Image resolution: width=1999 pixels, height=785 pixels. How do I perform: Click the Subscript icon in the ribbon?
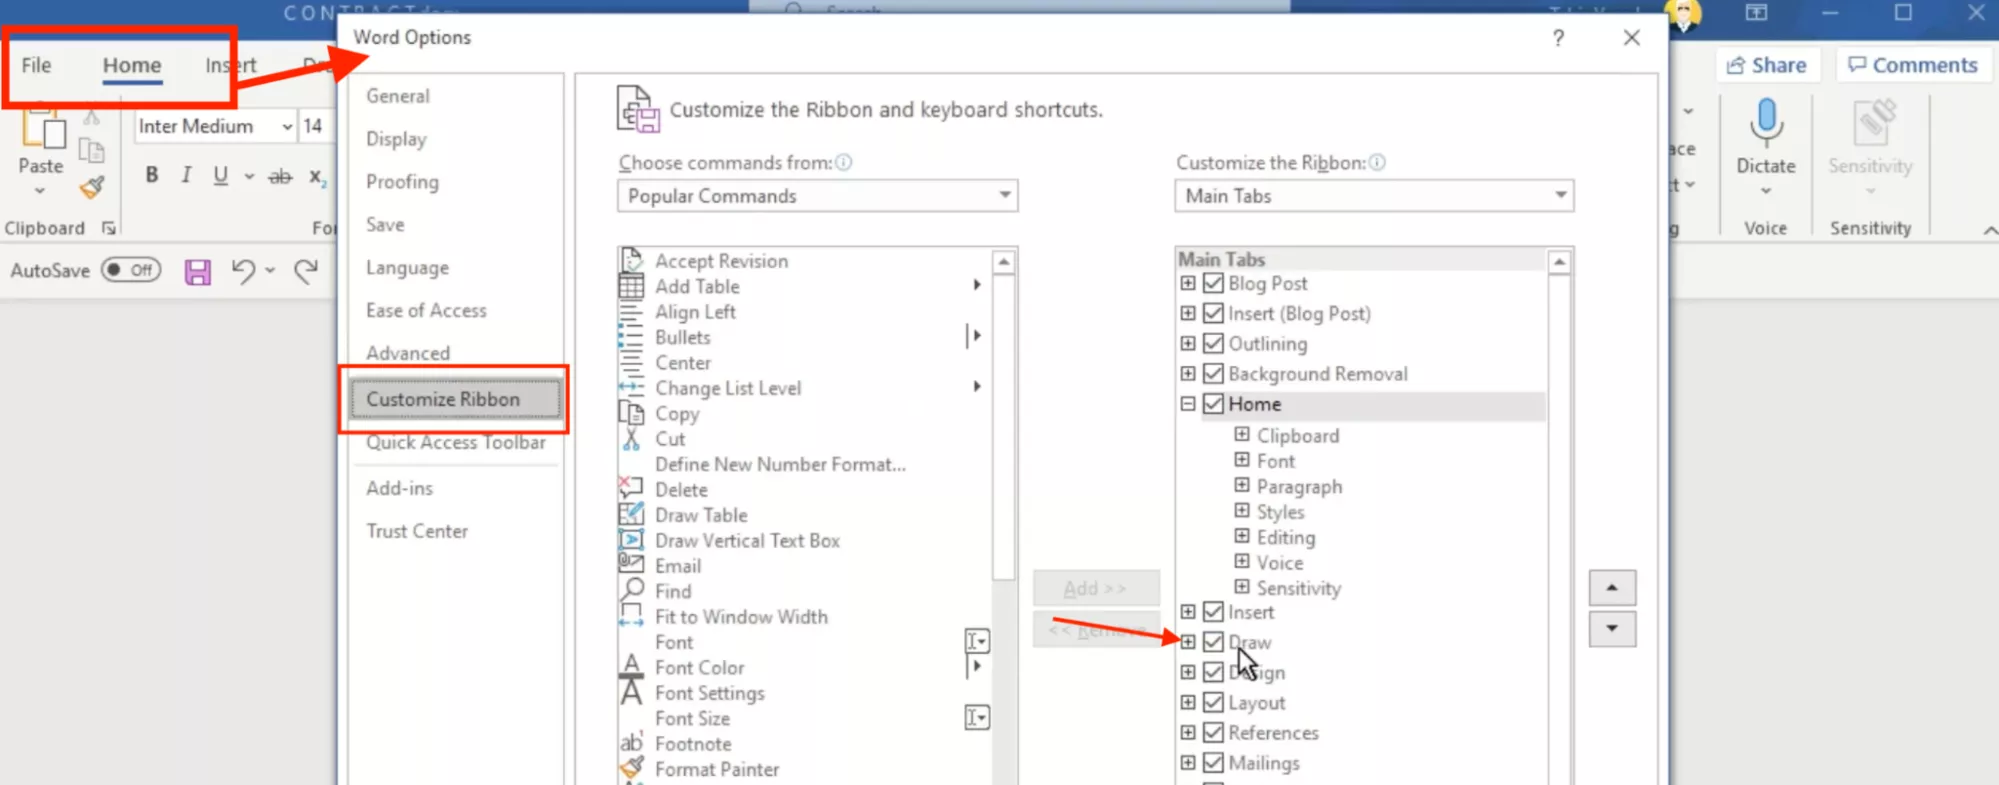316,177
